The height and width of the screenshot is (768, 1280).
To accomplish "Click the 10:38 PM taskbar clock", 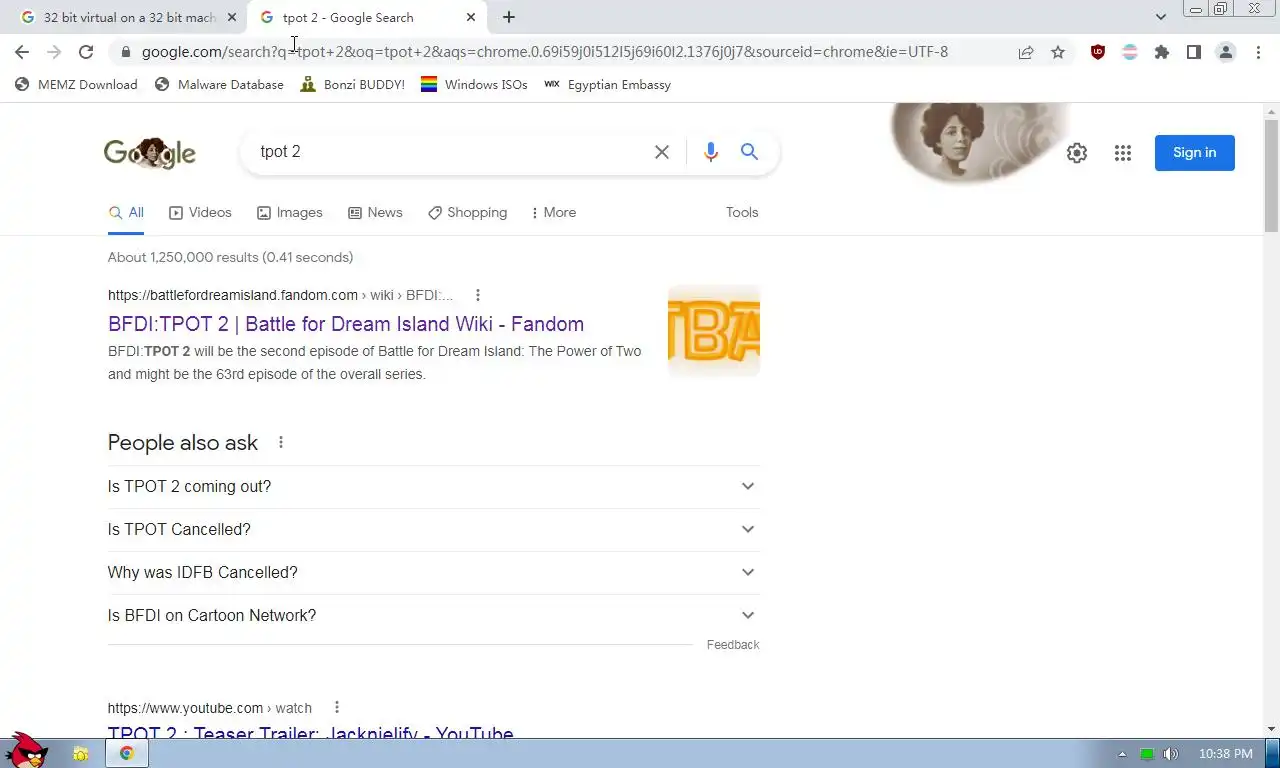I will (1225, 754).
